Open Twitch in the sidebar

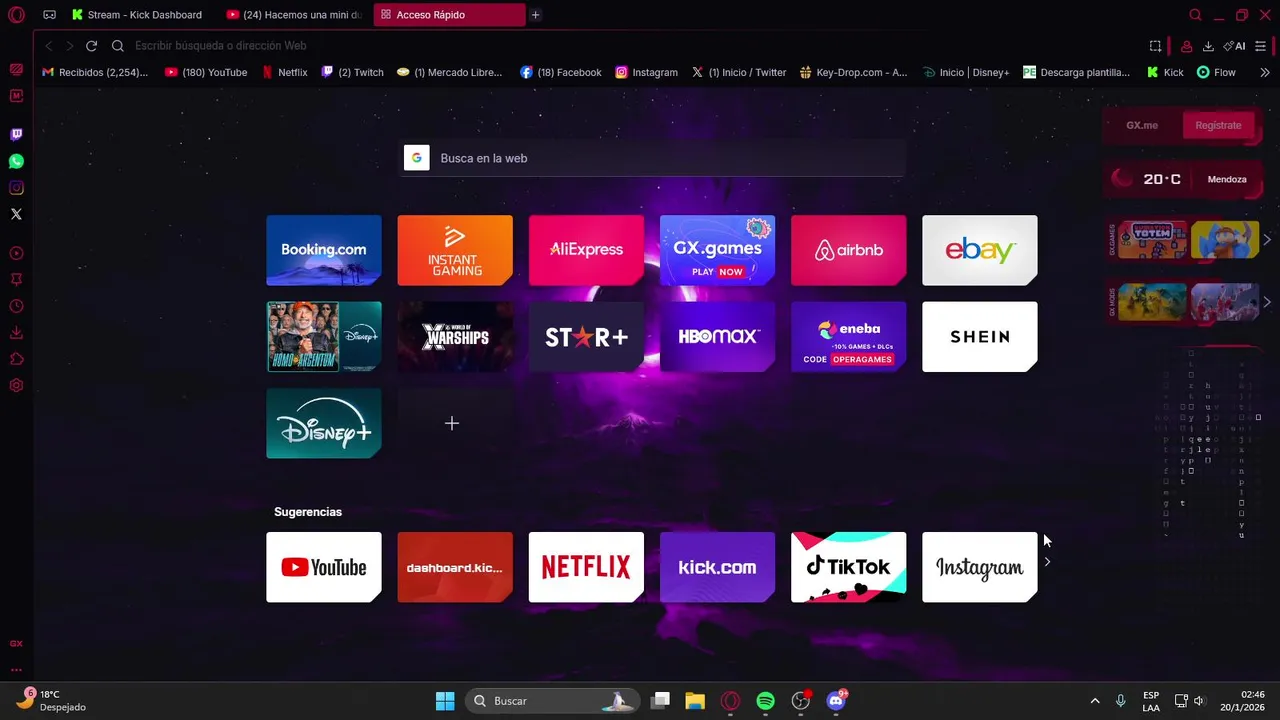point(16,134)
